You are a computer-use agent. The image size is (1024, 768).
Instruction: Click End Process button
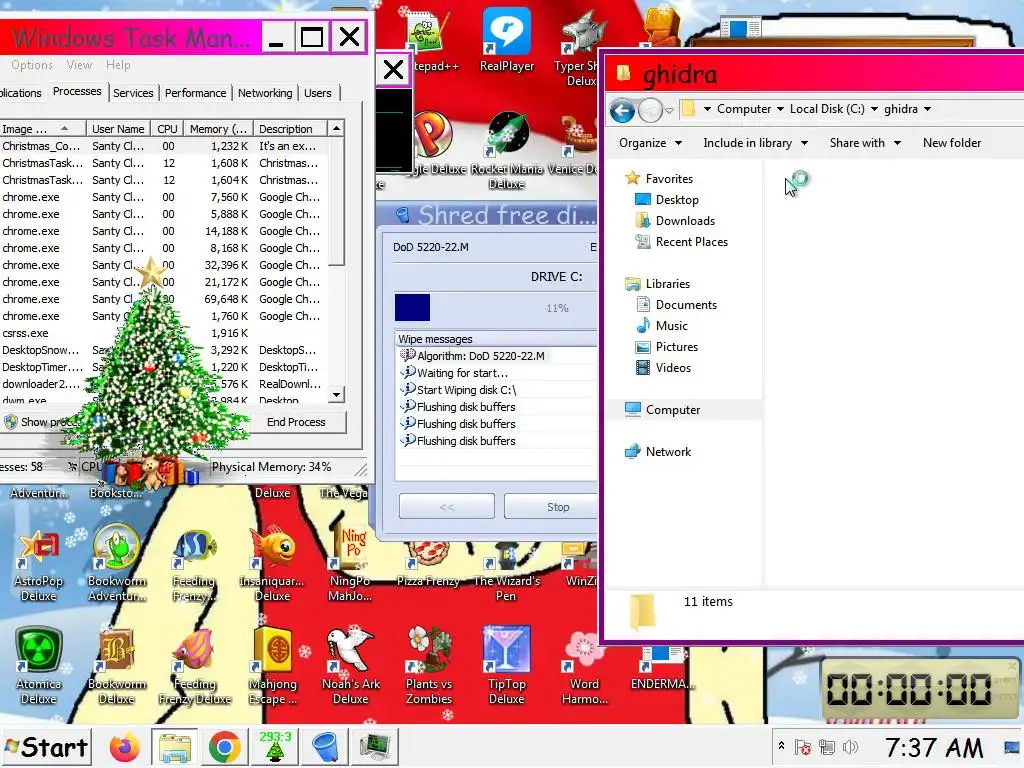pos(296,422)
